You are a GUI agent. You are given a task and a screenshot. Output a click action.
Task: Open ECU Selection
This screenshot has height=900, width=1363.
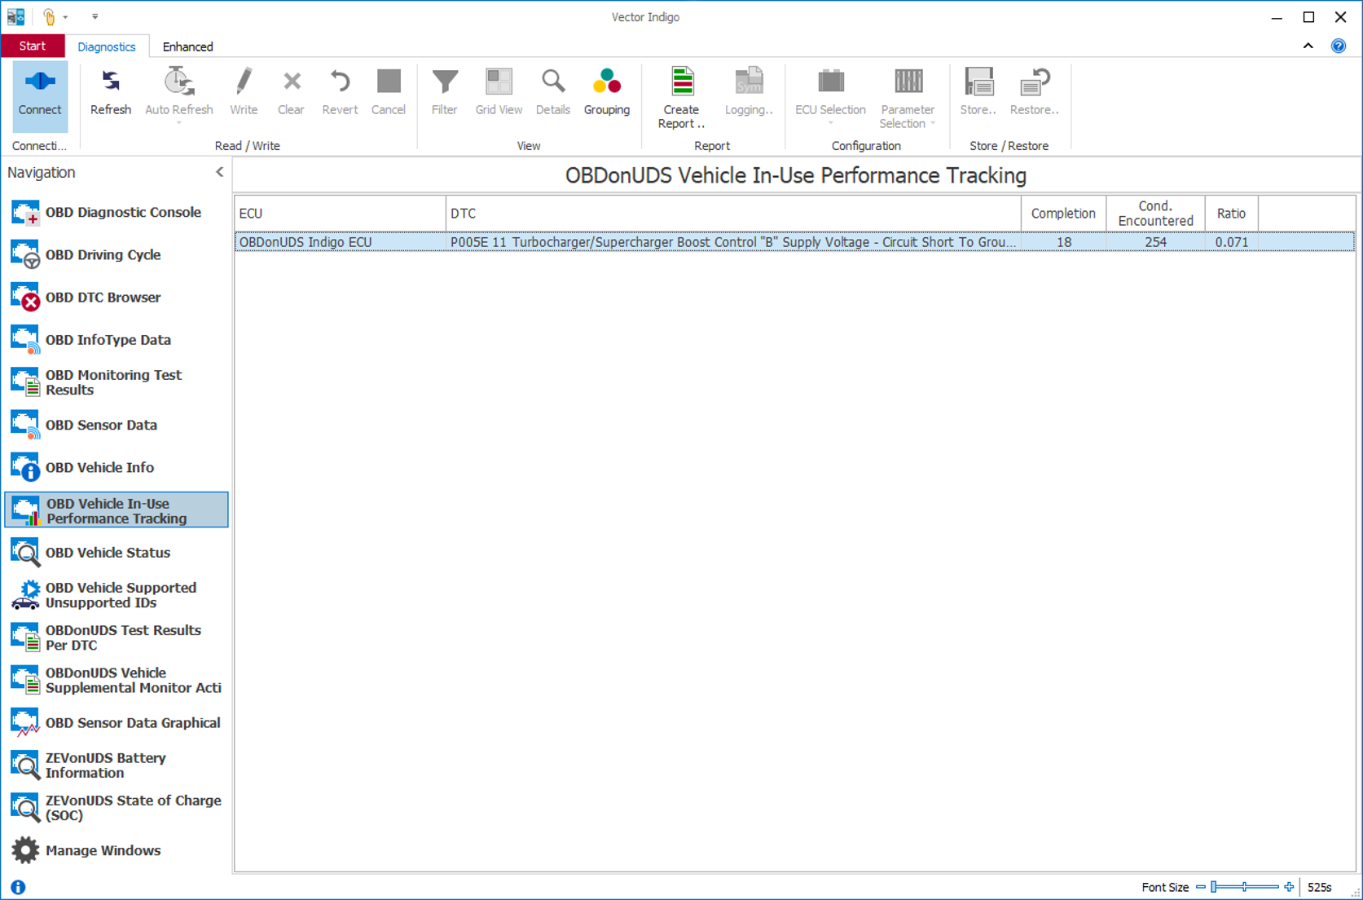[x=831, y=96]
